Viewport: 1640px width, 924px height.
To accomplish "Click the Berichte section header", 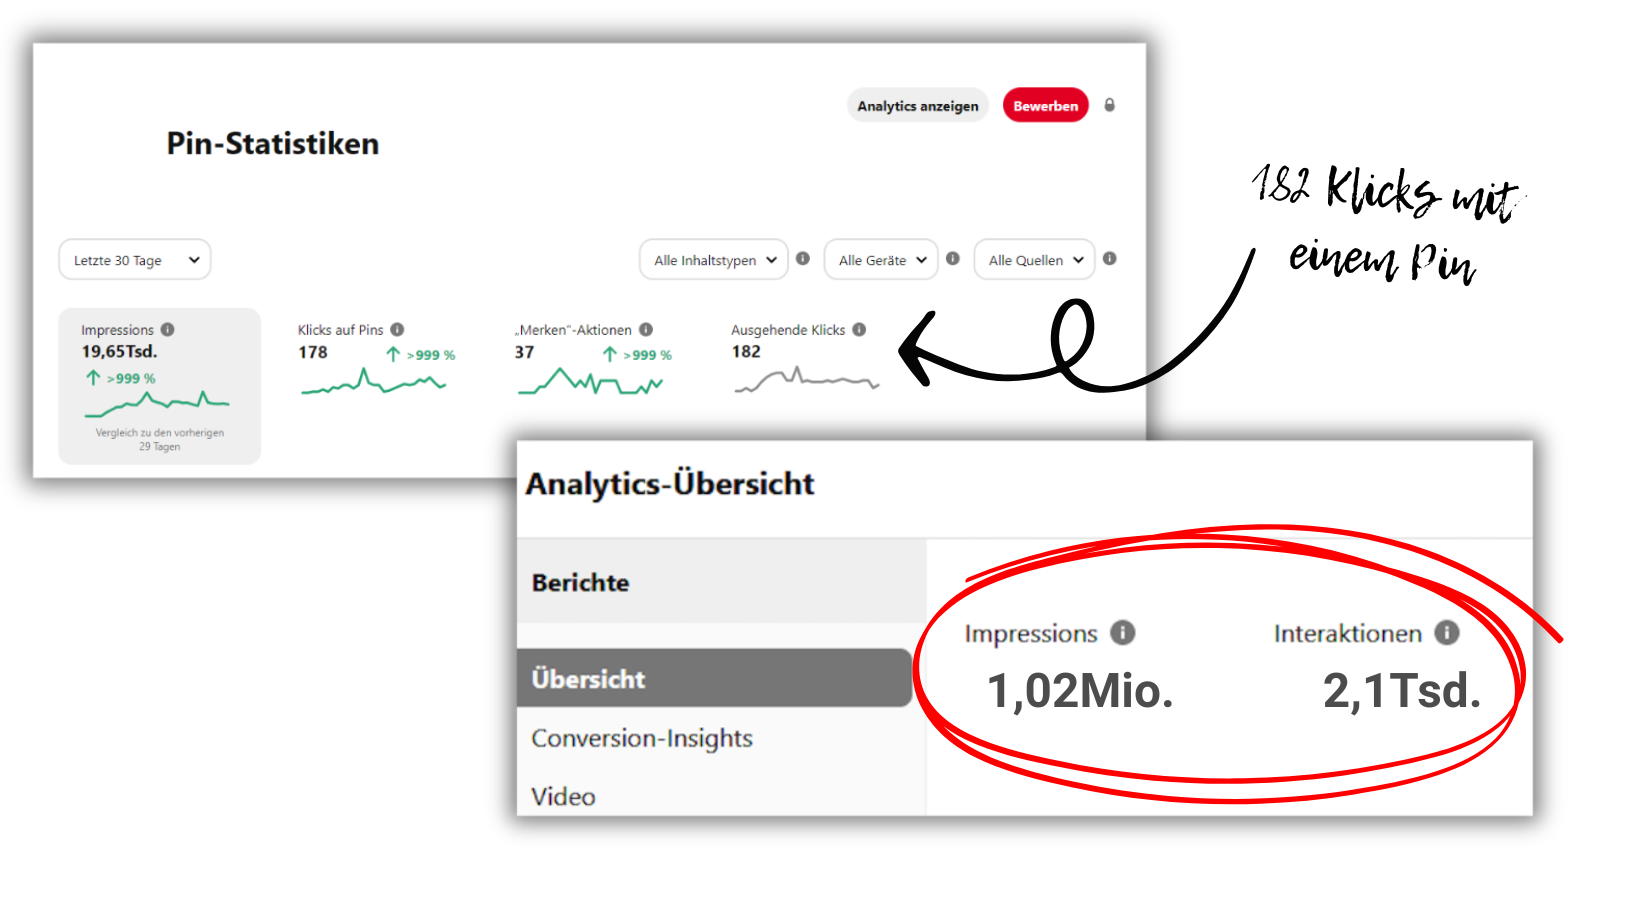I will coord(722,582).
